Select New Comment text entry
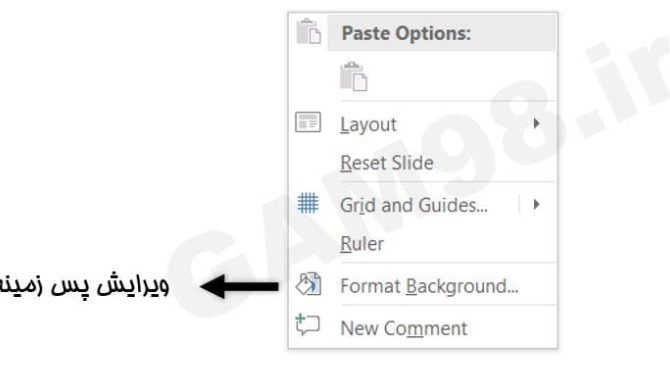The height and width of the screenshot is (388, 670). 404,329
